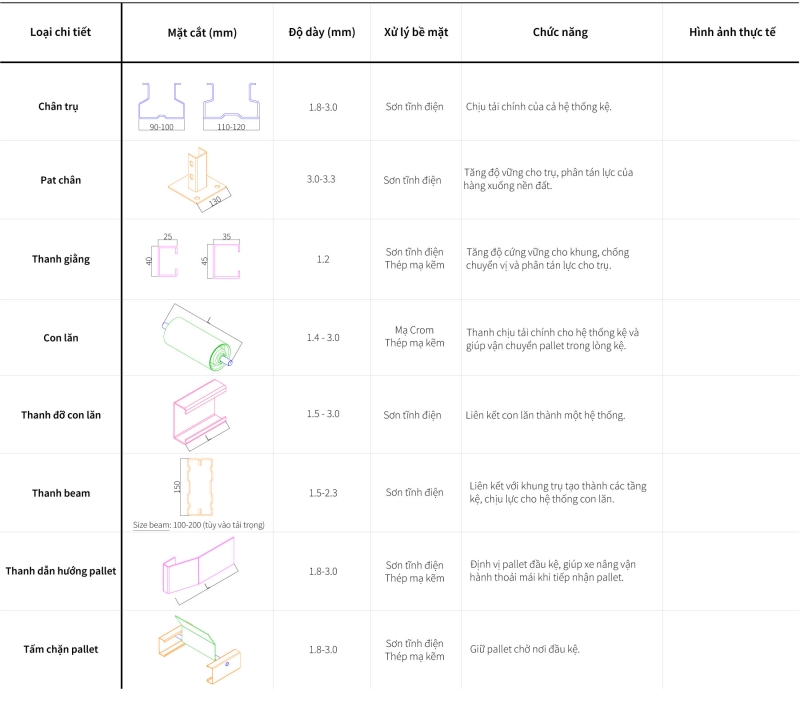Select the Tấm chặn pallet assembly drawing

201,649
